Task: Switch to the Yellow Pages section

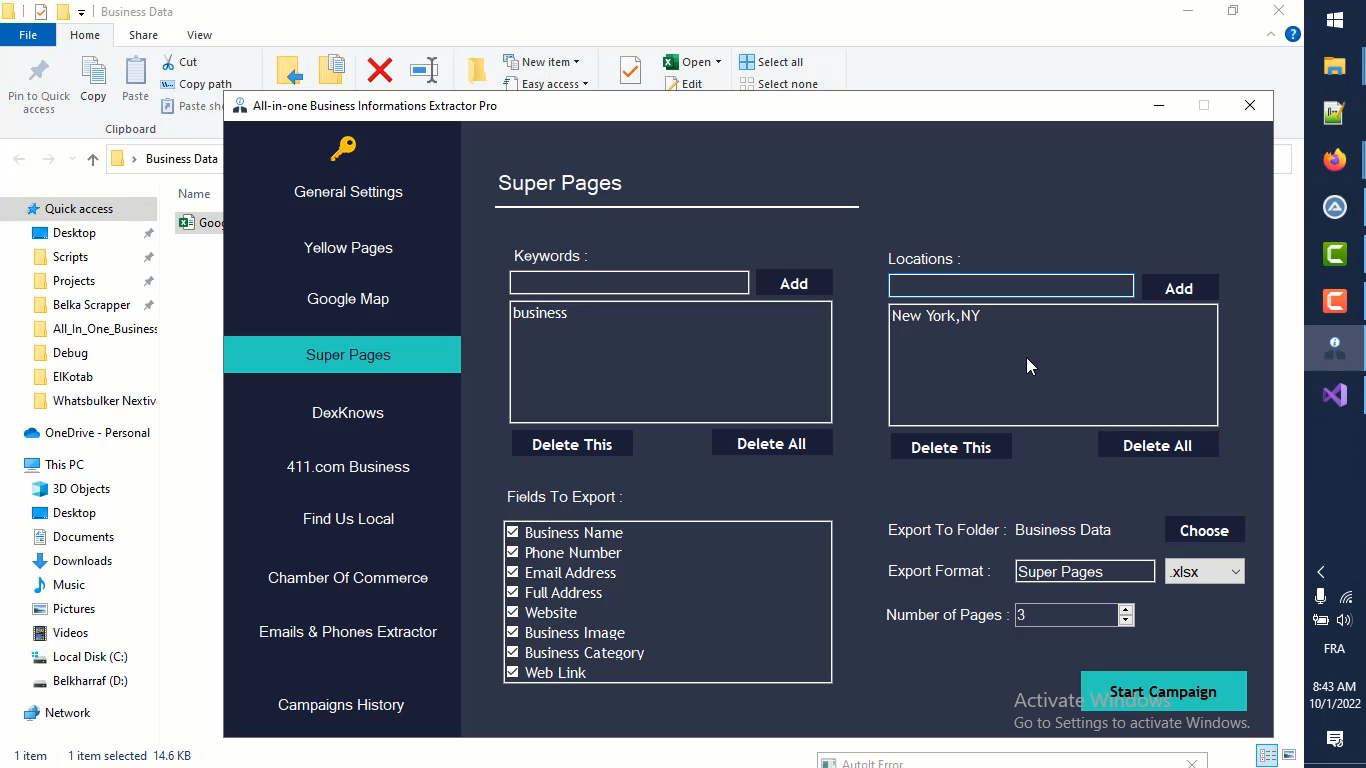Action: pyautogui.click(x=348, y=248)
